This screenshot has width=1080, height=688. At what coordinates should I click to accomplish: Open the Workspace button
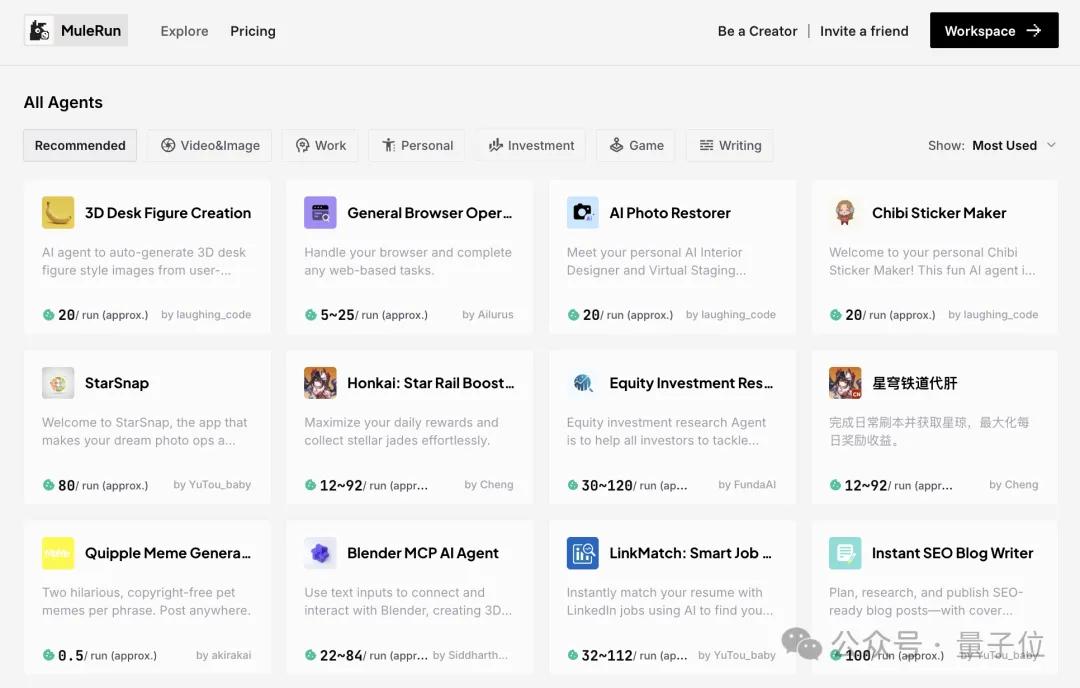coord(994,30)
